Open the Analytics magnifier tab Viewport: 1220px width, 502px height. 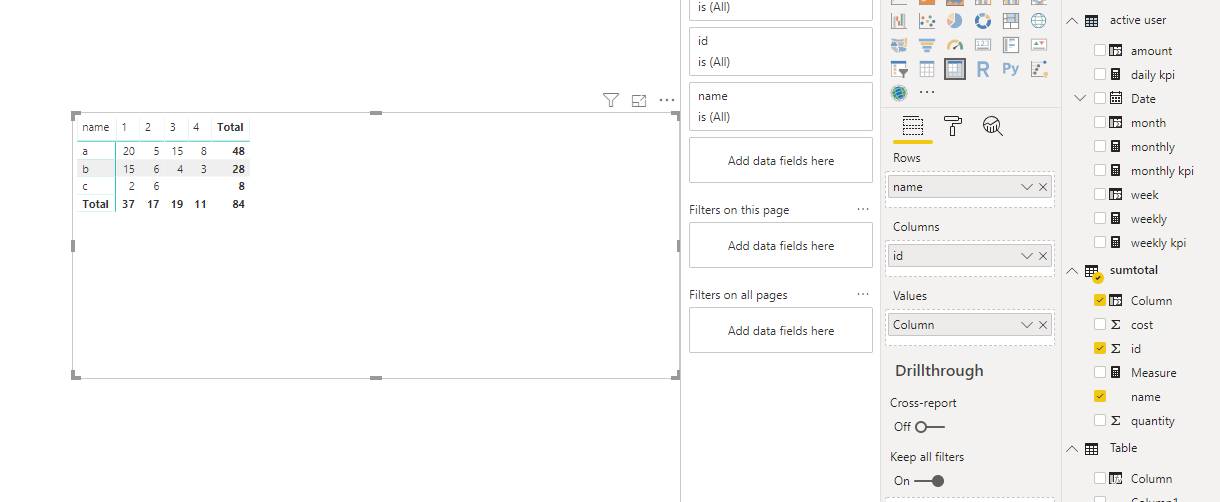point(993,126)
